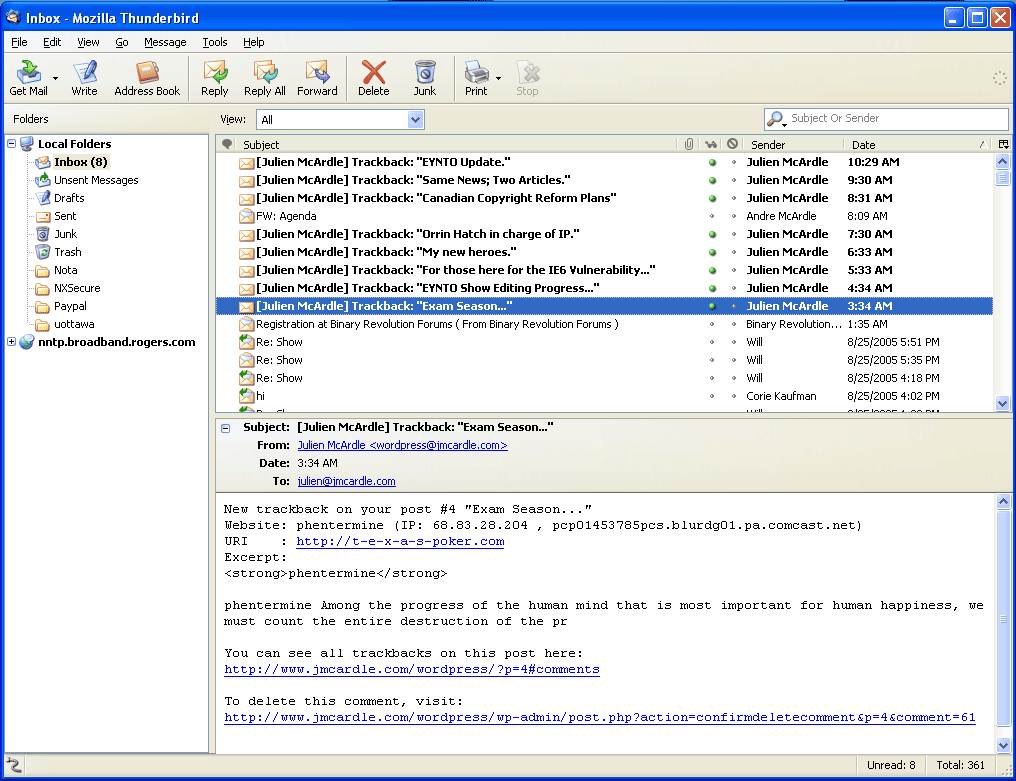
Task: Sort messages by the Date column
Action: (919, 144)
